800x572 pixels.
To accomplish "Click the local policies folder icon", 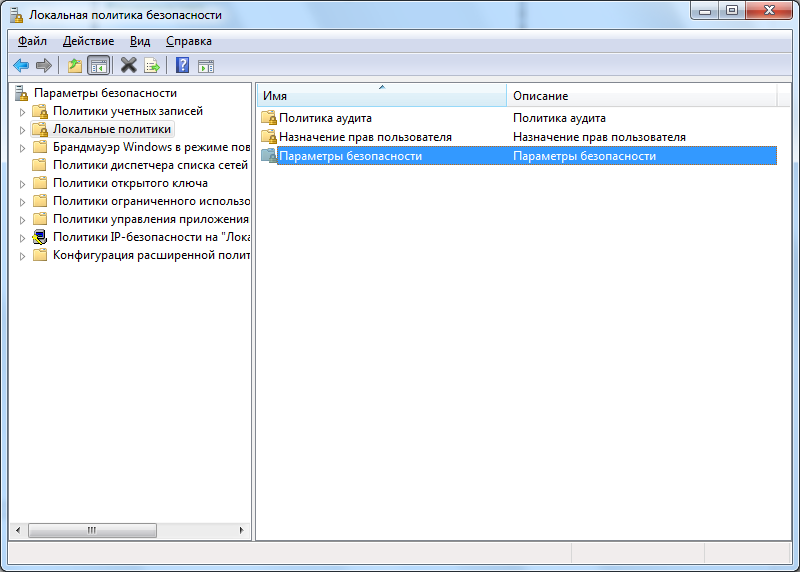I will click(x=40, y=129).
